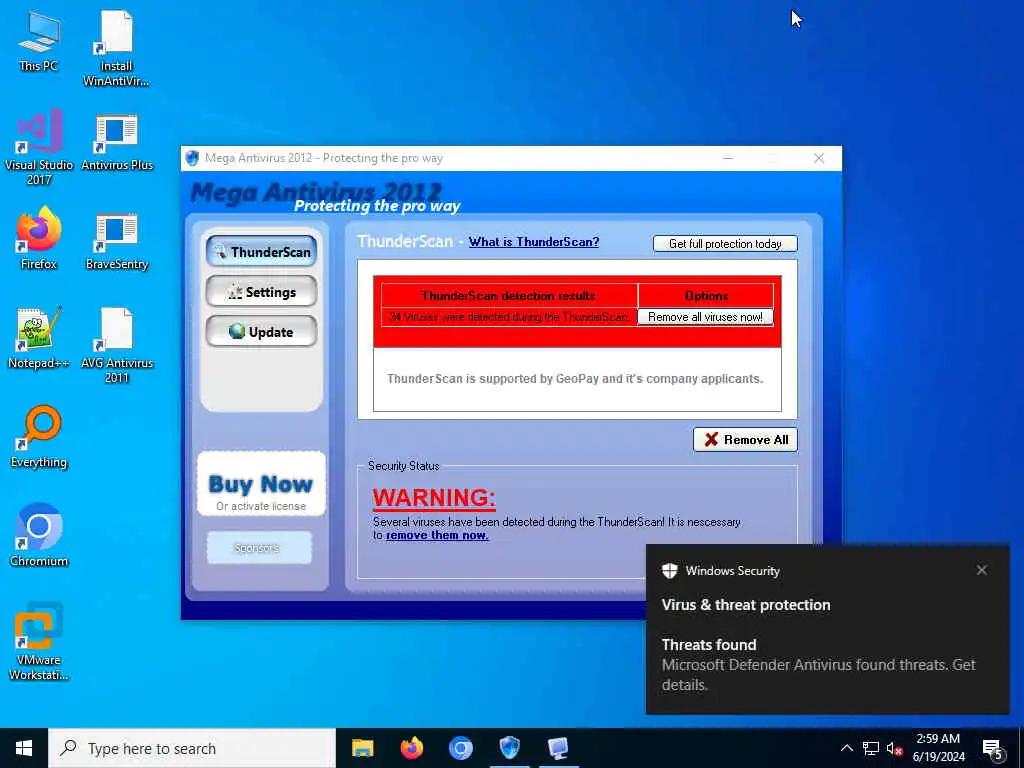Open the Windows Start menu
This screenshot has width=1024, height=768.
coord(24,748)
